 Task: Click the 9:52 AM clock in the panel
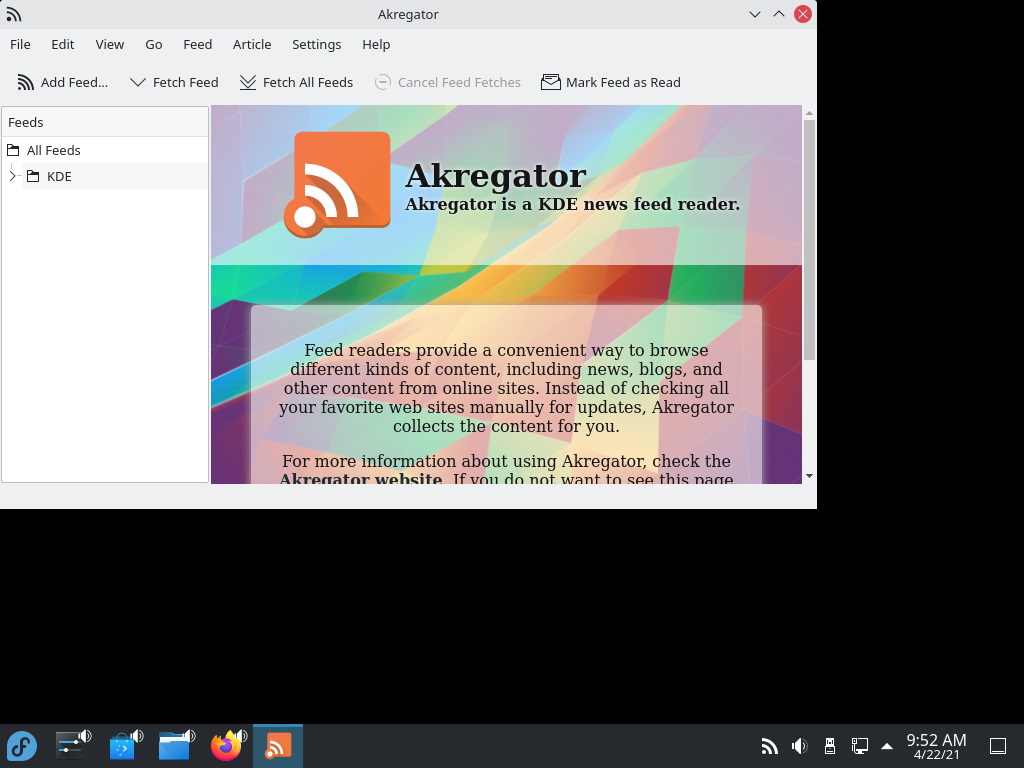pyautogui.click(x=936, y=746)
